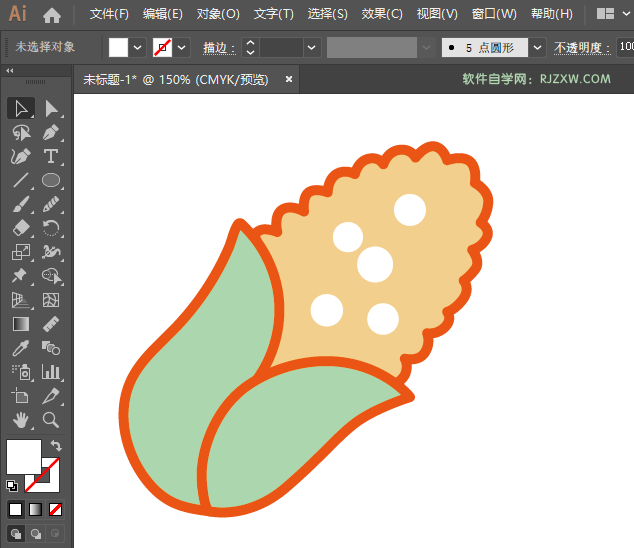Viewport: 634px width, 548px height.
Task: Open the 文件(F) menu
Action: [x=109, y=14]
